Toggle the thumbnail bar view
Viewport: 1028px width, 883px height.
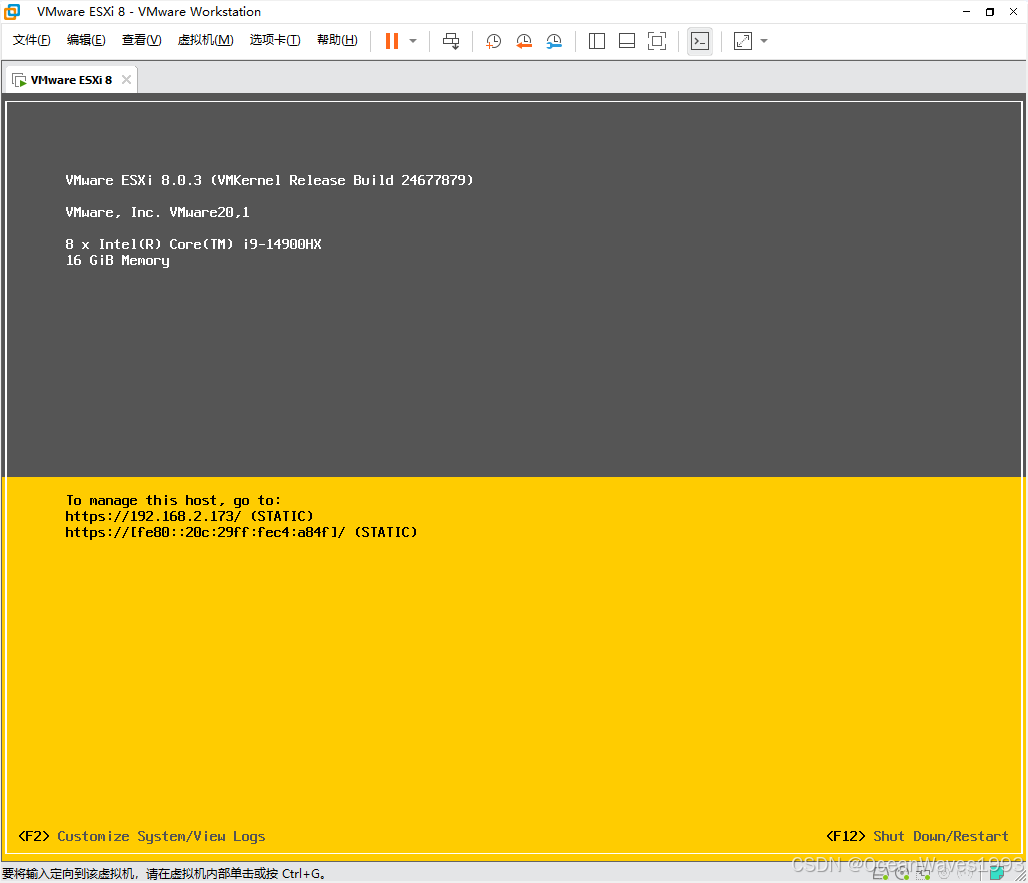point(627,41)
